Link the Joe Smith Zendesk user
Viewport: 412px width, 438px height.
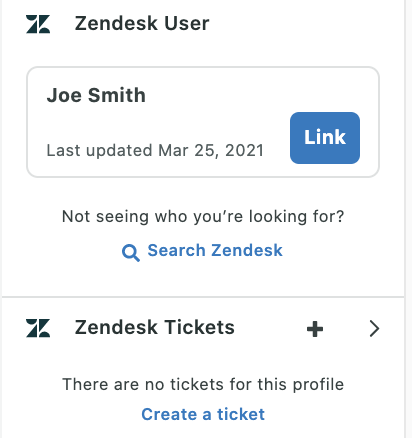(325, 138)
